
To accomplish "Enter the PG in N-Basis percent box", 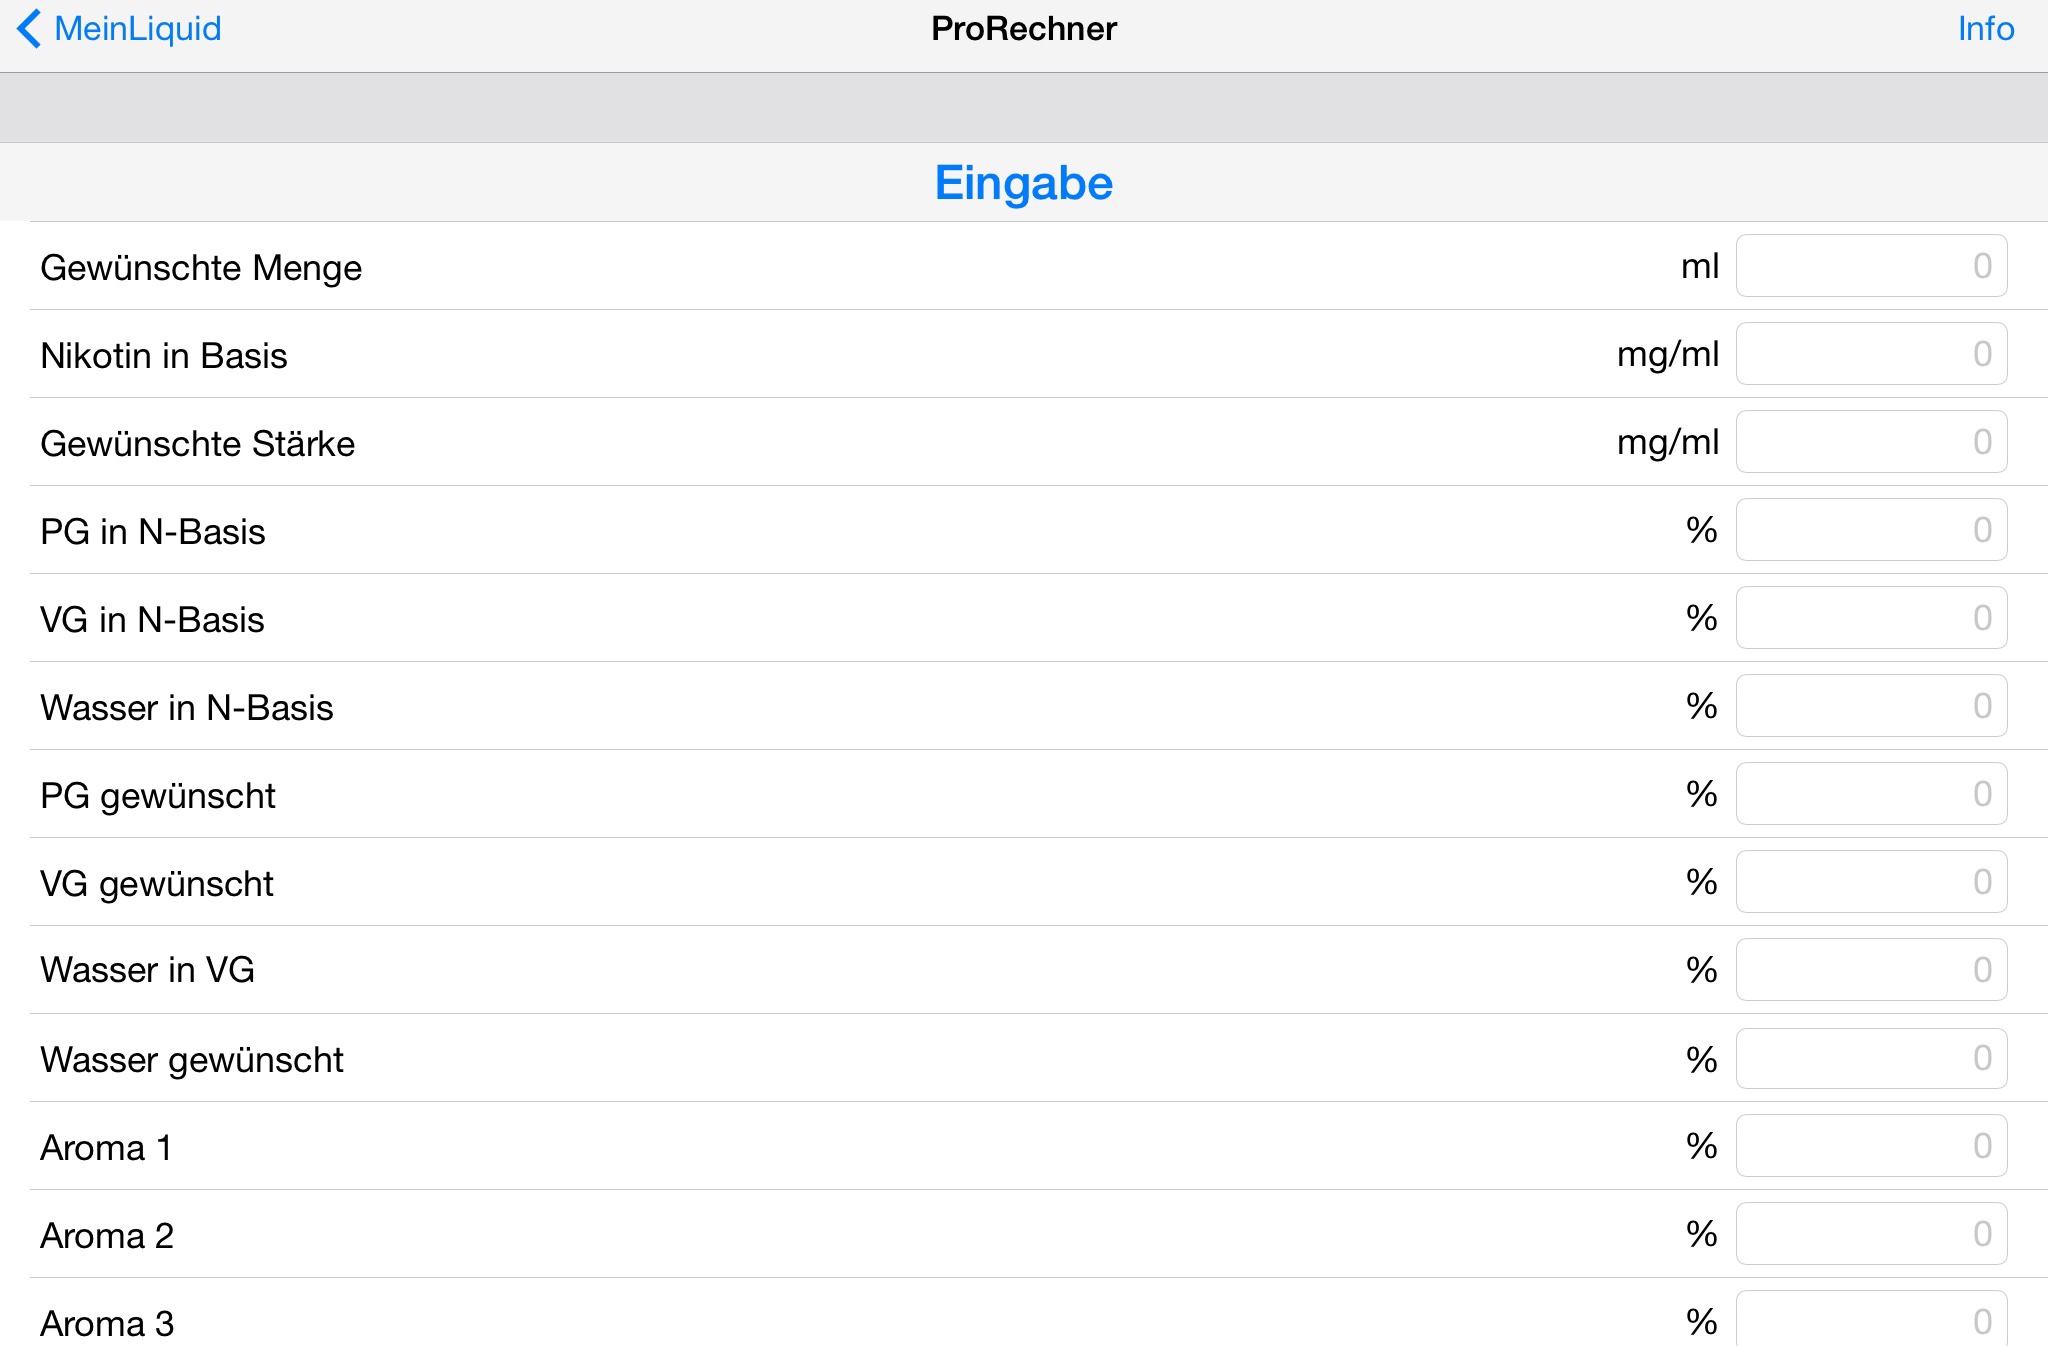I will click(1870, 530).
